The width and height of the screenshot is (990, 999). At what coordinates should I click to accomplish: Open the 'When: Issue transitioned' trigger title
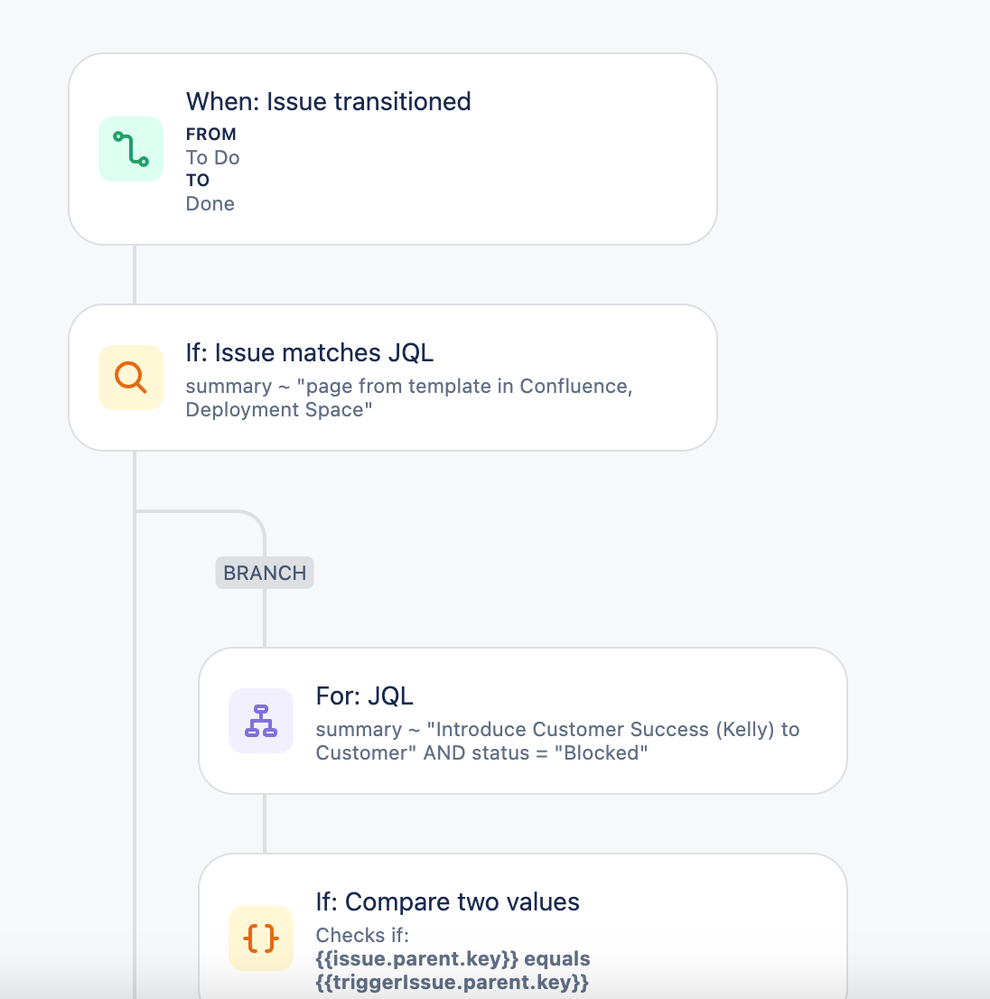point(328,102)
